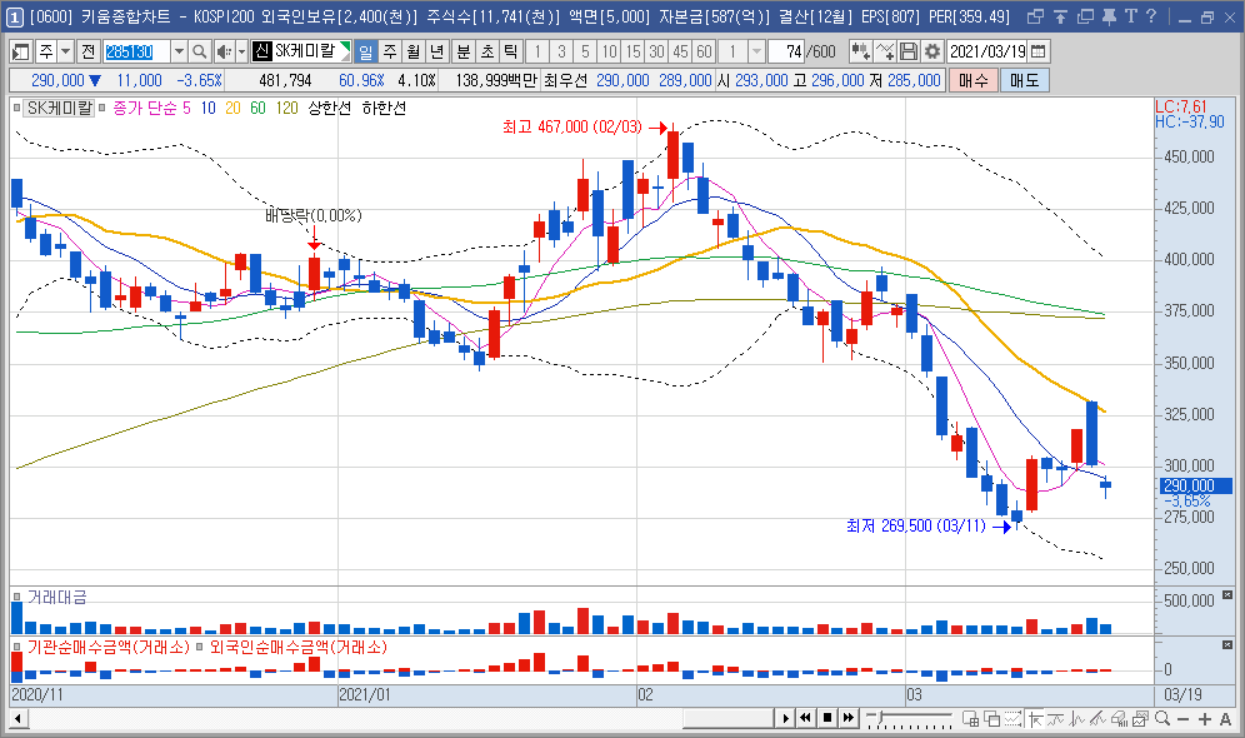The width and height of the screenshot is (1245, 738).
Task: Select the 15 interval button
Action: coord(632,52)
